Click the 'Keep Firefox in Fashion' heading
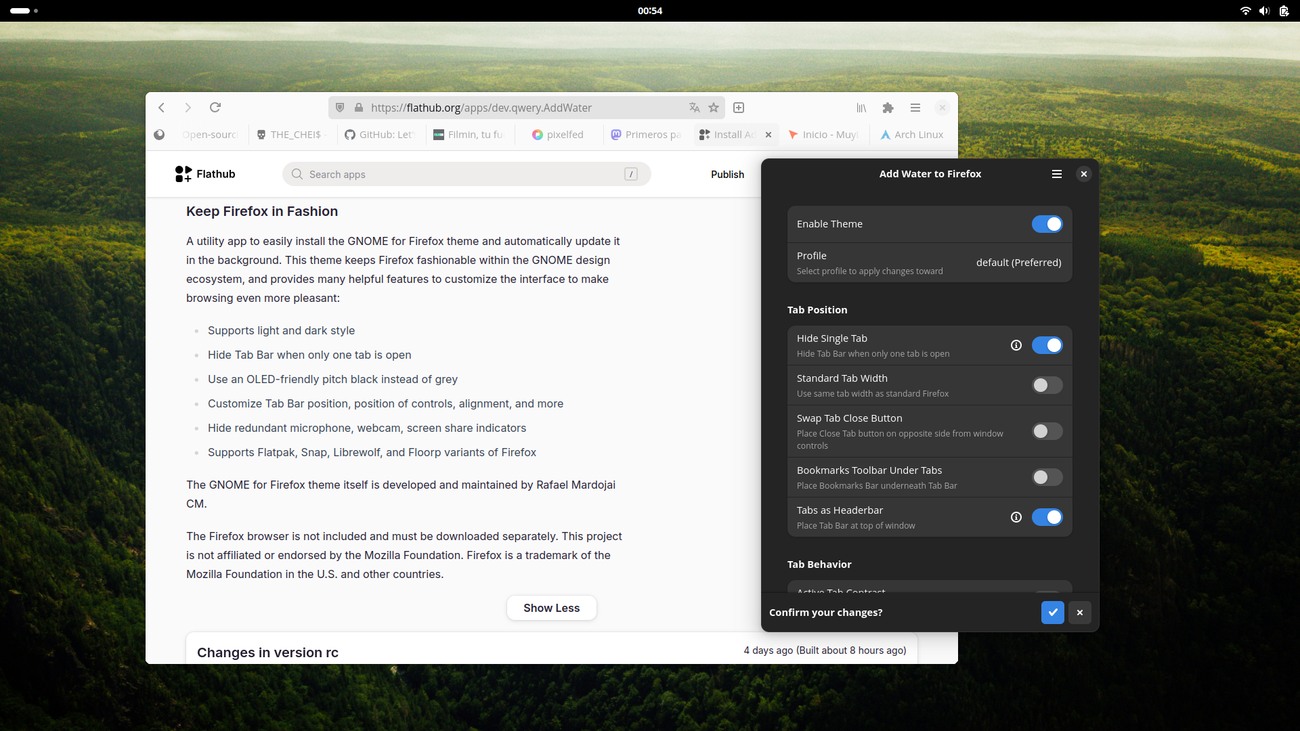This screenshot has height=731, width=1300. coord(262,211)
